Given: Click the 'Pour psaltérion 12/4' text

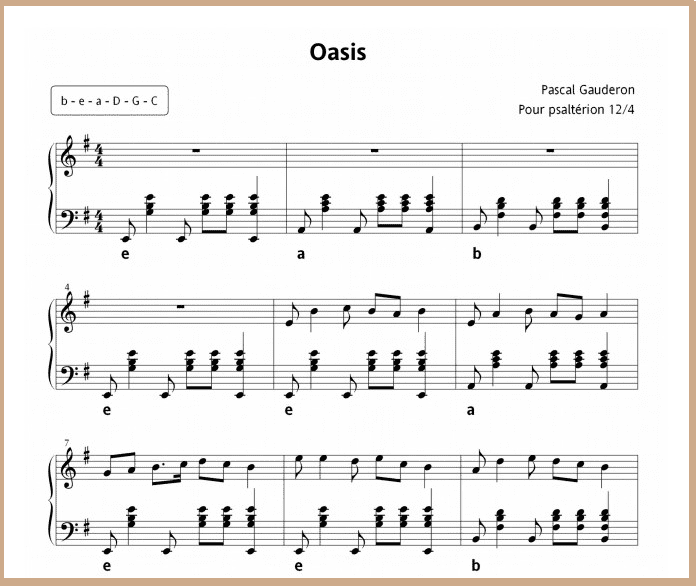Looking at the screenshot, I should point(576,109).
